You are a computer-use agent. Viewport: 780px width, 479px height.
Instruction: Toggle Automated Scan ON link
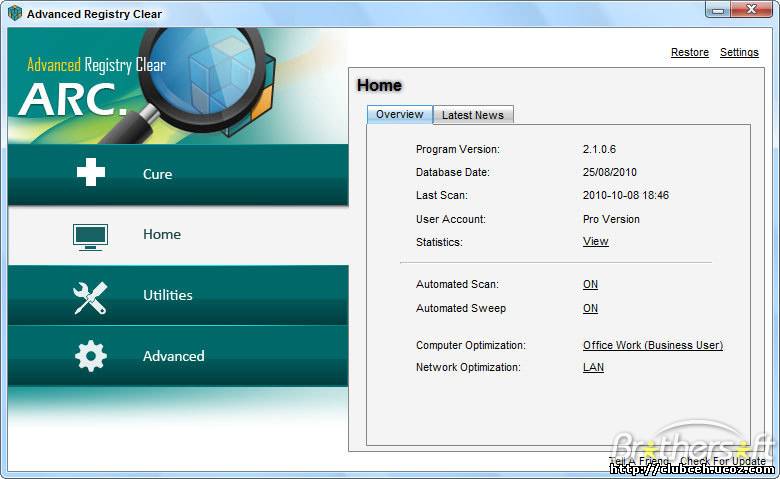(x=590, y=284)
